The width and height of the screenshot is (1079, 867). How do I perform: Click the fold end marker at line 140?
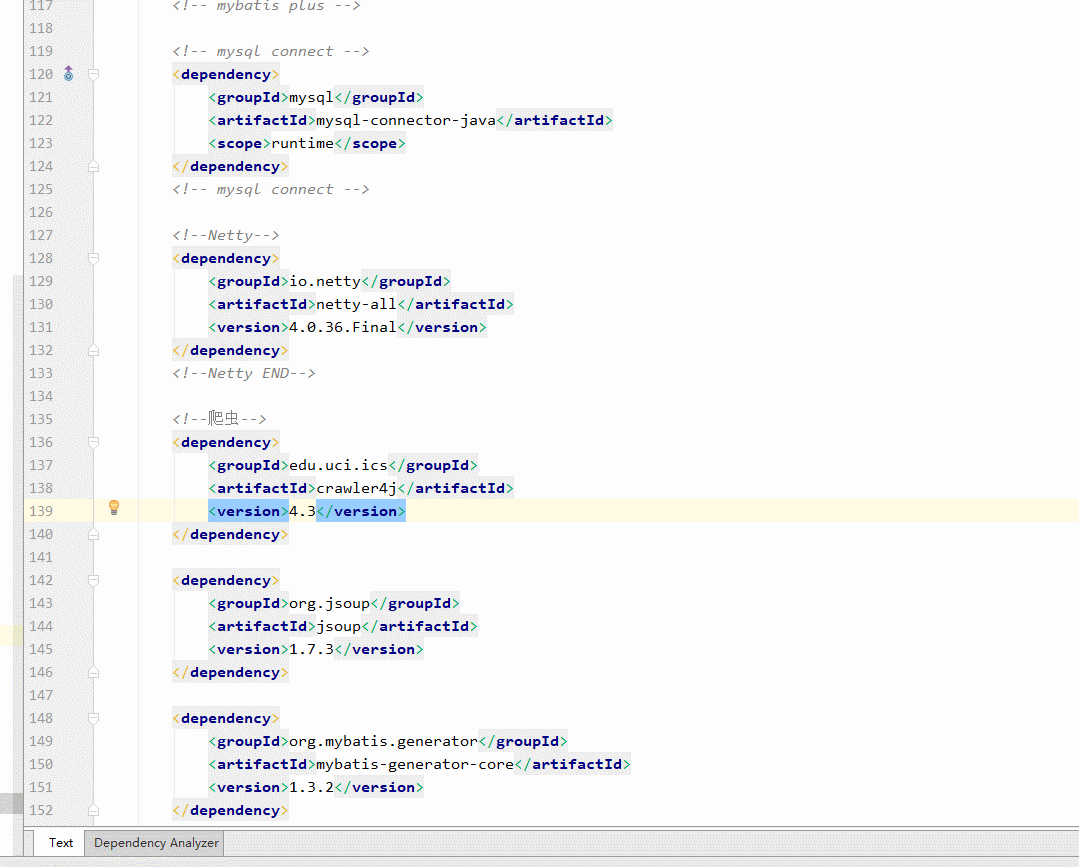pos(94,534)
